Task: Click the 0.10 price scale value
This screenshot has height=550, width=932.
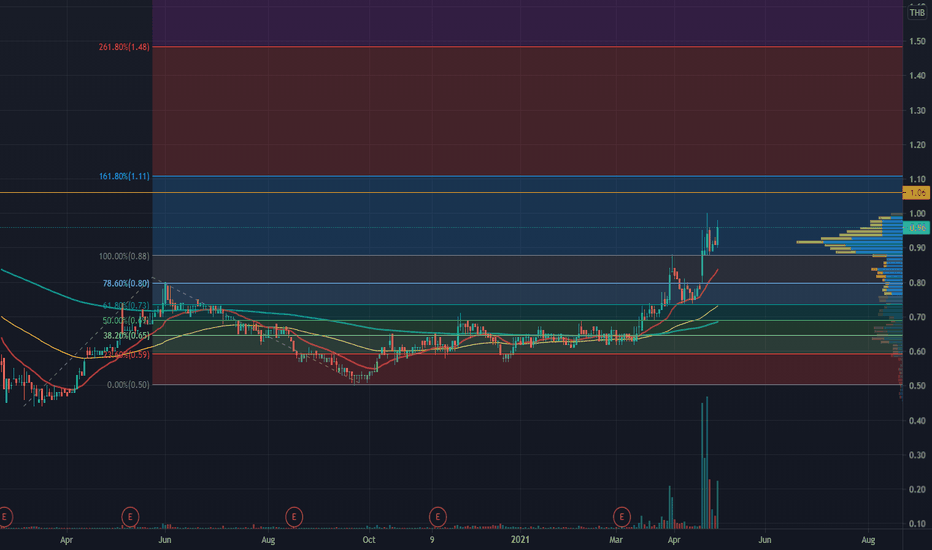Action: [x=917, y=524]
